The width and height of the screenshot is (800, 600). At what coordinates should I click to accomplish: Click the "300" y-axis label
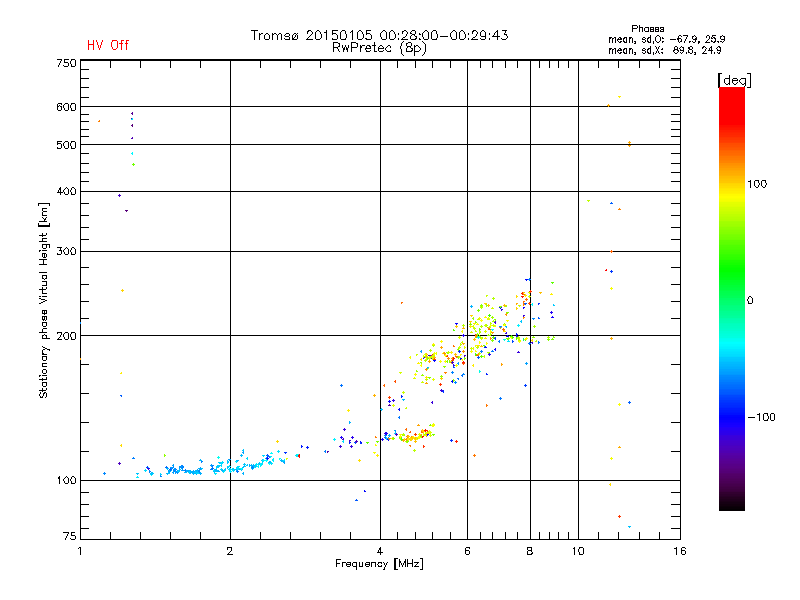pyautogui.click(x=66, y=252)
